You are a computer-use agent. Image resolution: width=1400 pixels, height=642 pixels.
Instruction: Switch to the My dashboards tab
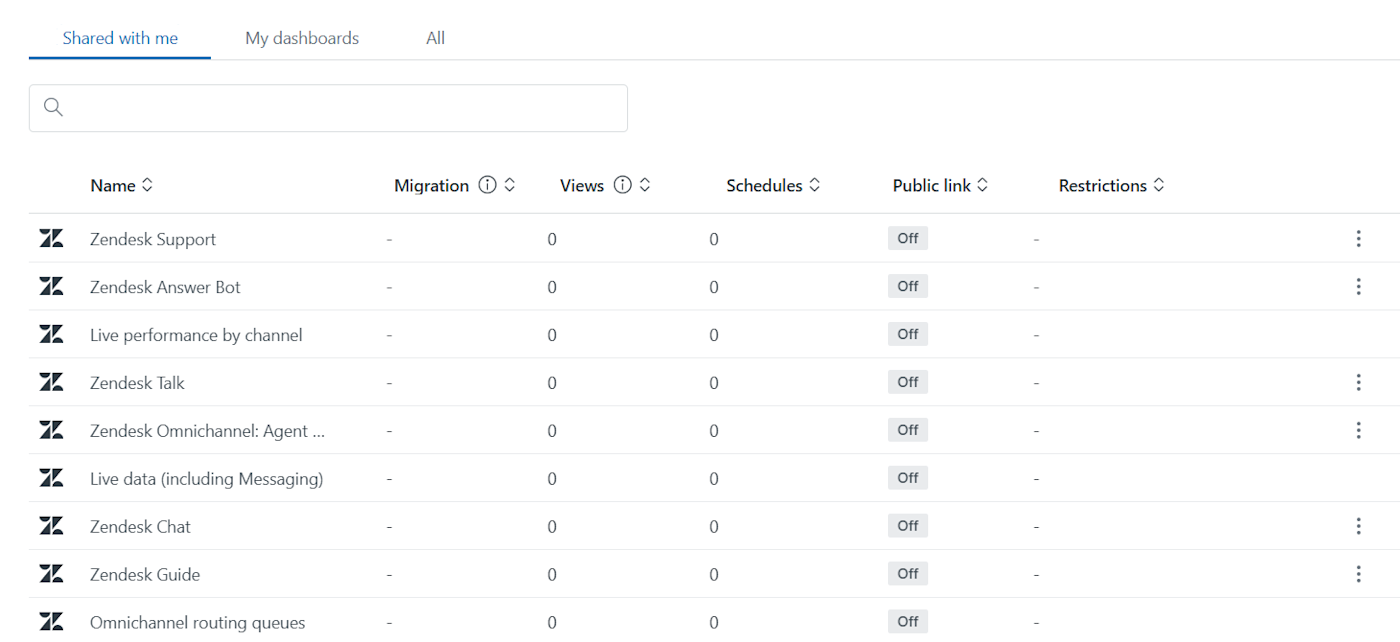[302, 38]
